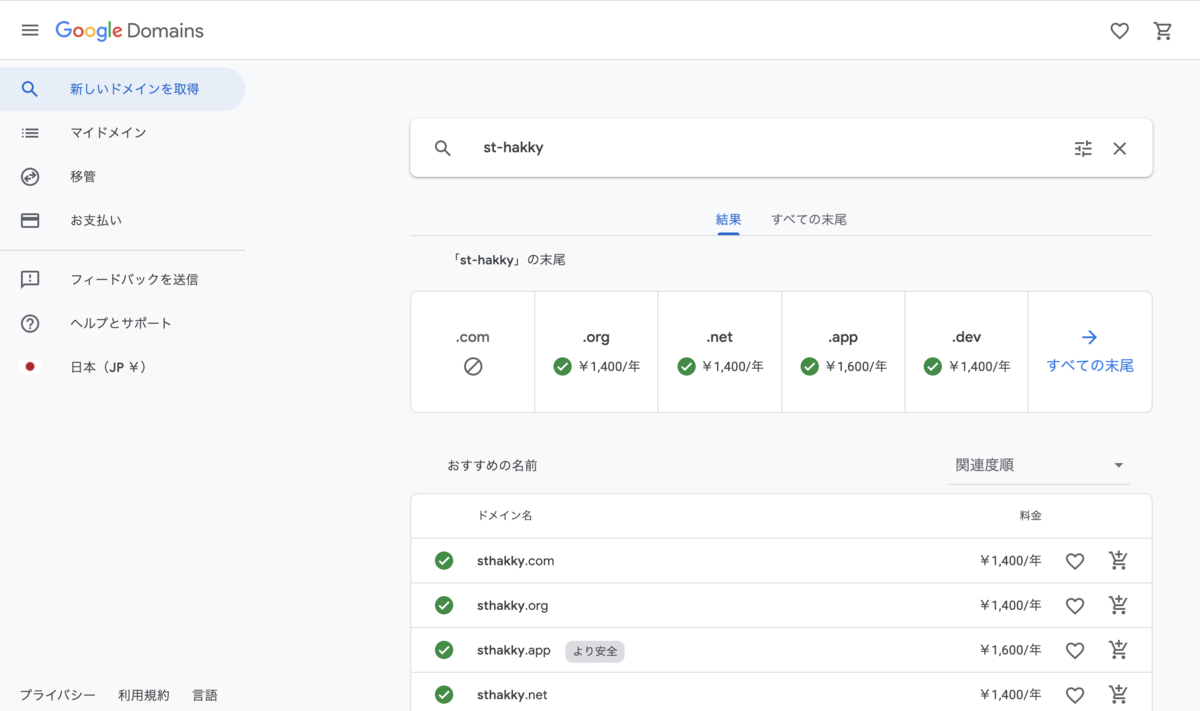Open マイドメイン in sidebar
Viewport: 1200px width, 711px height.
point(122,133)
